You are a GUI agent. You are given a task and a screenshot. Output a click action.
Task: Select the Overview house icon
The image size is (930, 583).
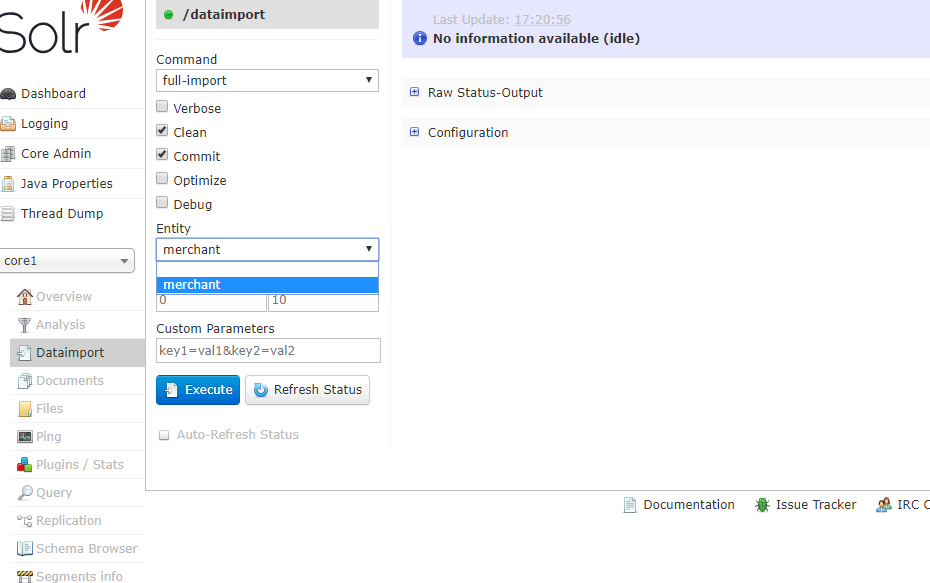24,297
